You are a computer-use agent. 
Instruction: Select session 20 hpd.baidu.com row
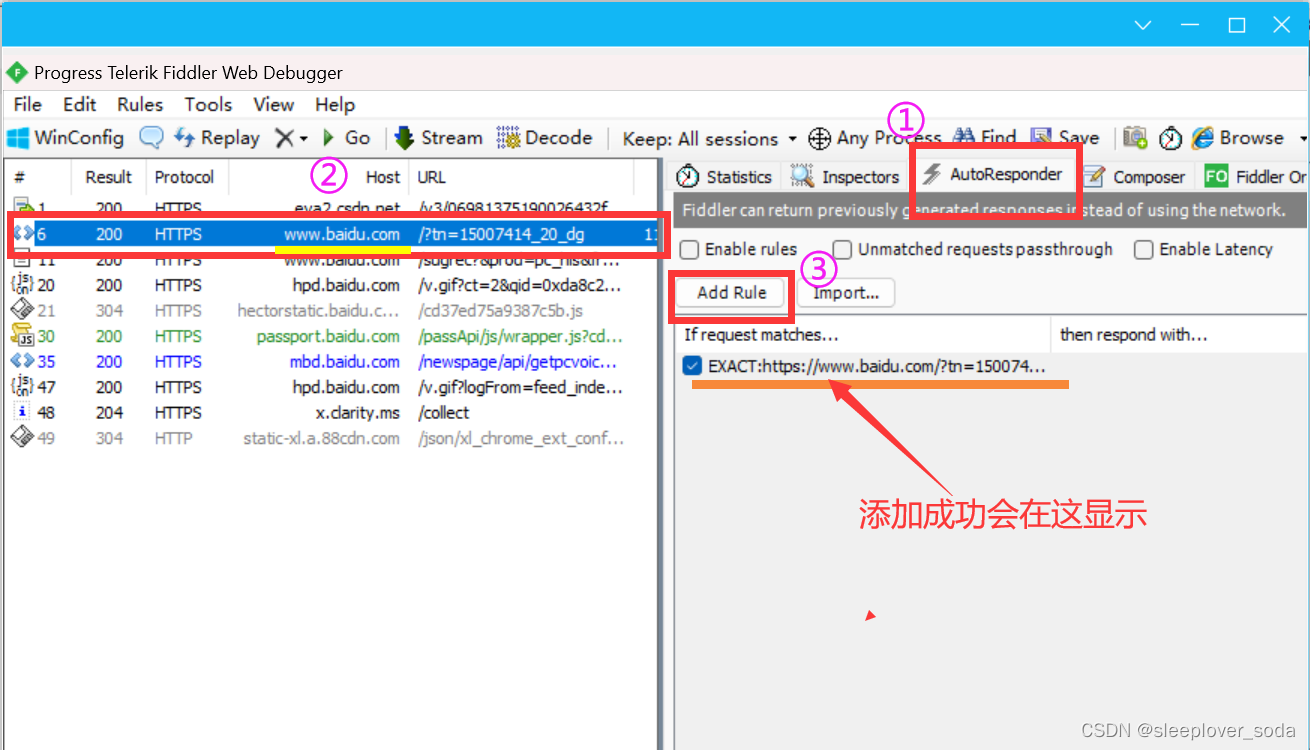pos(332,285)
